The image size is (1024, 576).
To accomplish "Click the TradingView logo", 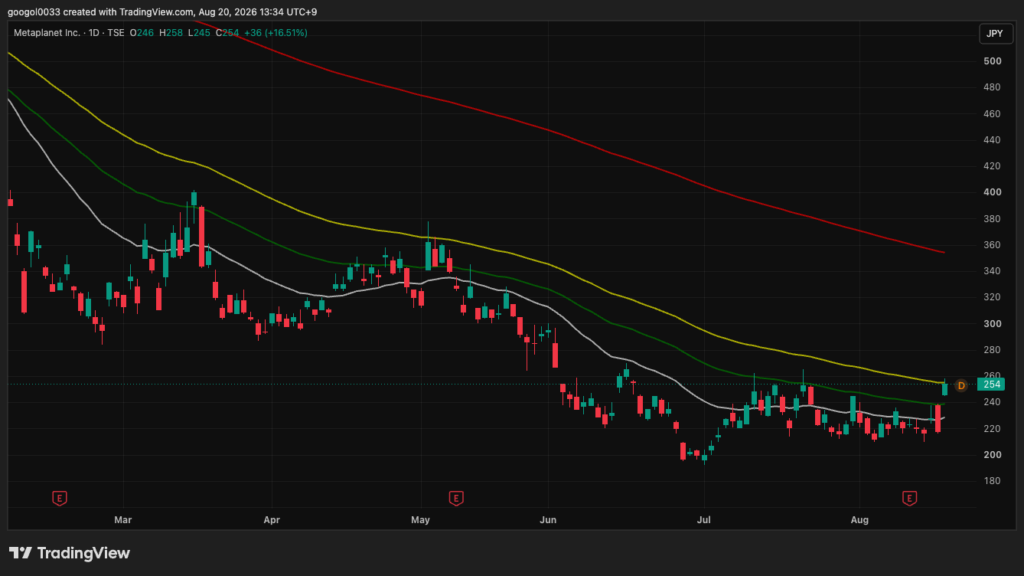I will (x=69, y=553).
